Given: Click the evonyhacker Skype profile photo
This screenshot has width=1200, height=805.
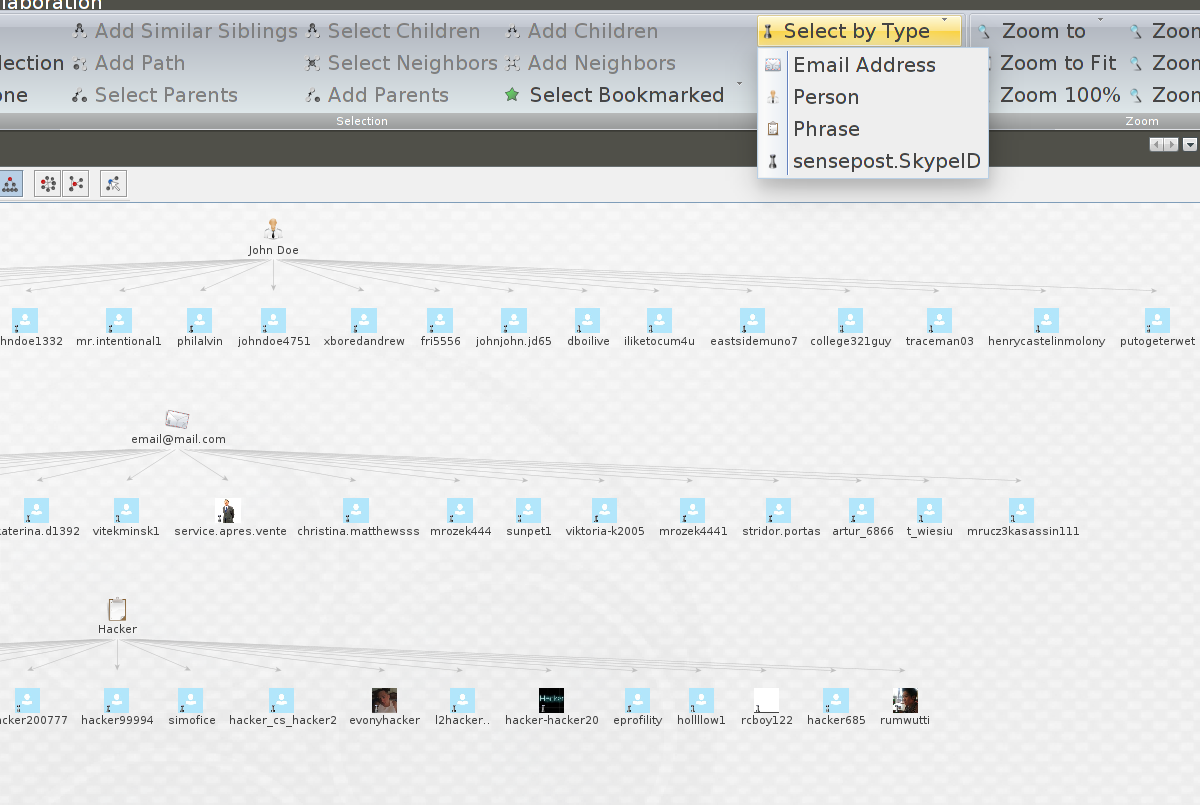Looking at the screenshot, I should click(x=384, y=700).
